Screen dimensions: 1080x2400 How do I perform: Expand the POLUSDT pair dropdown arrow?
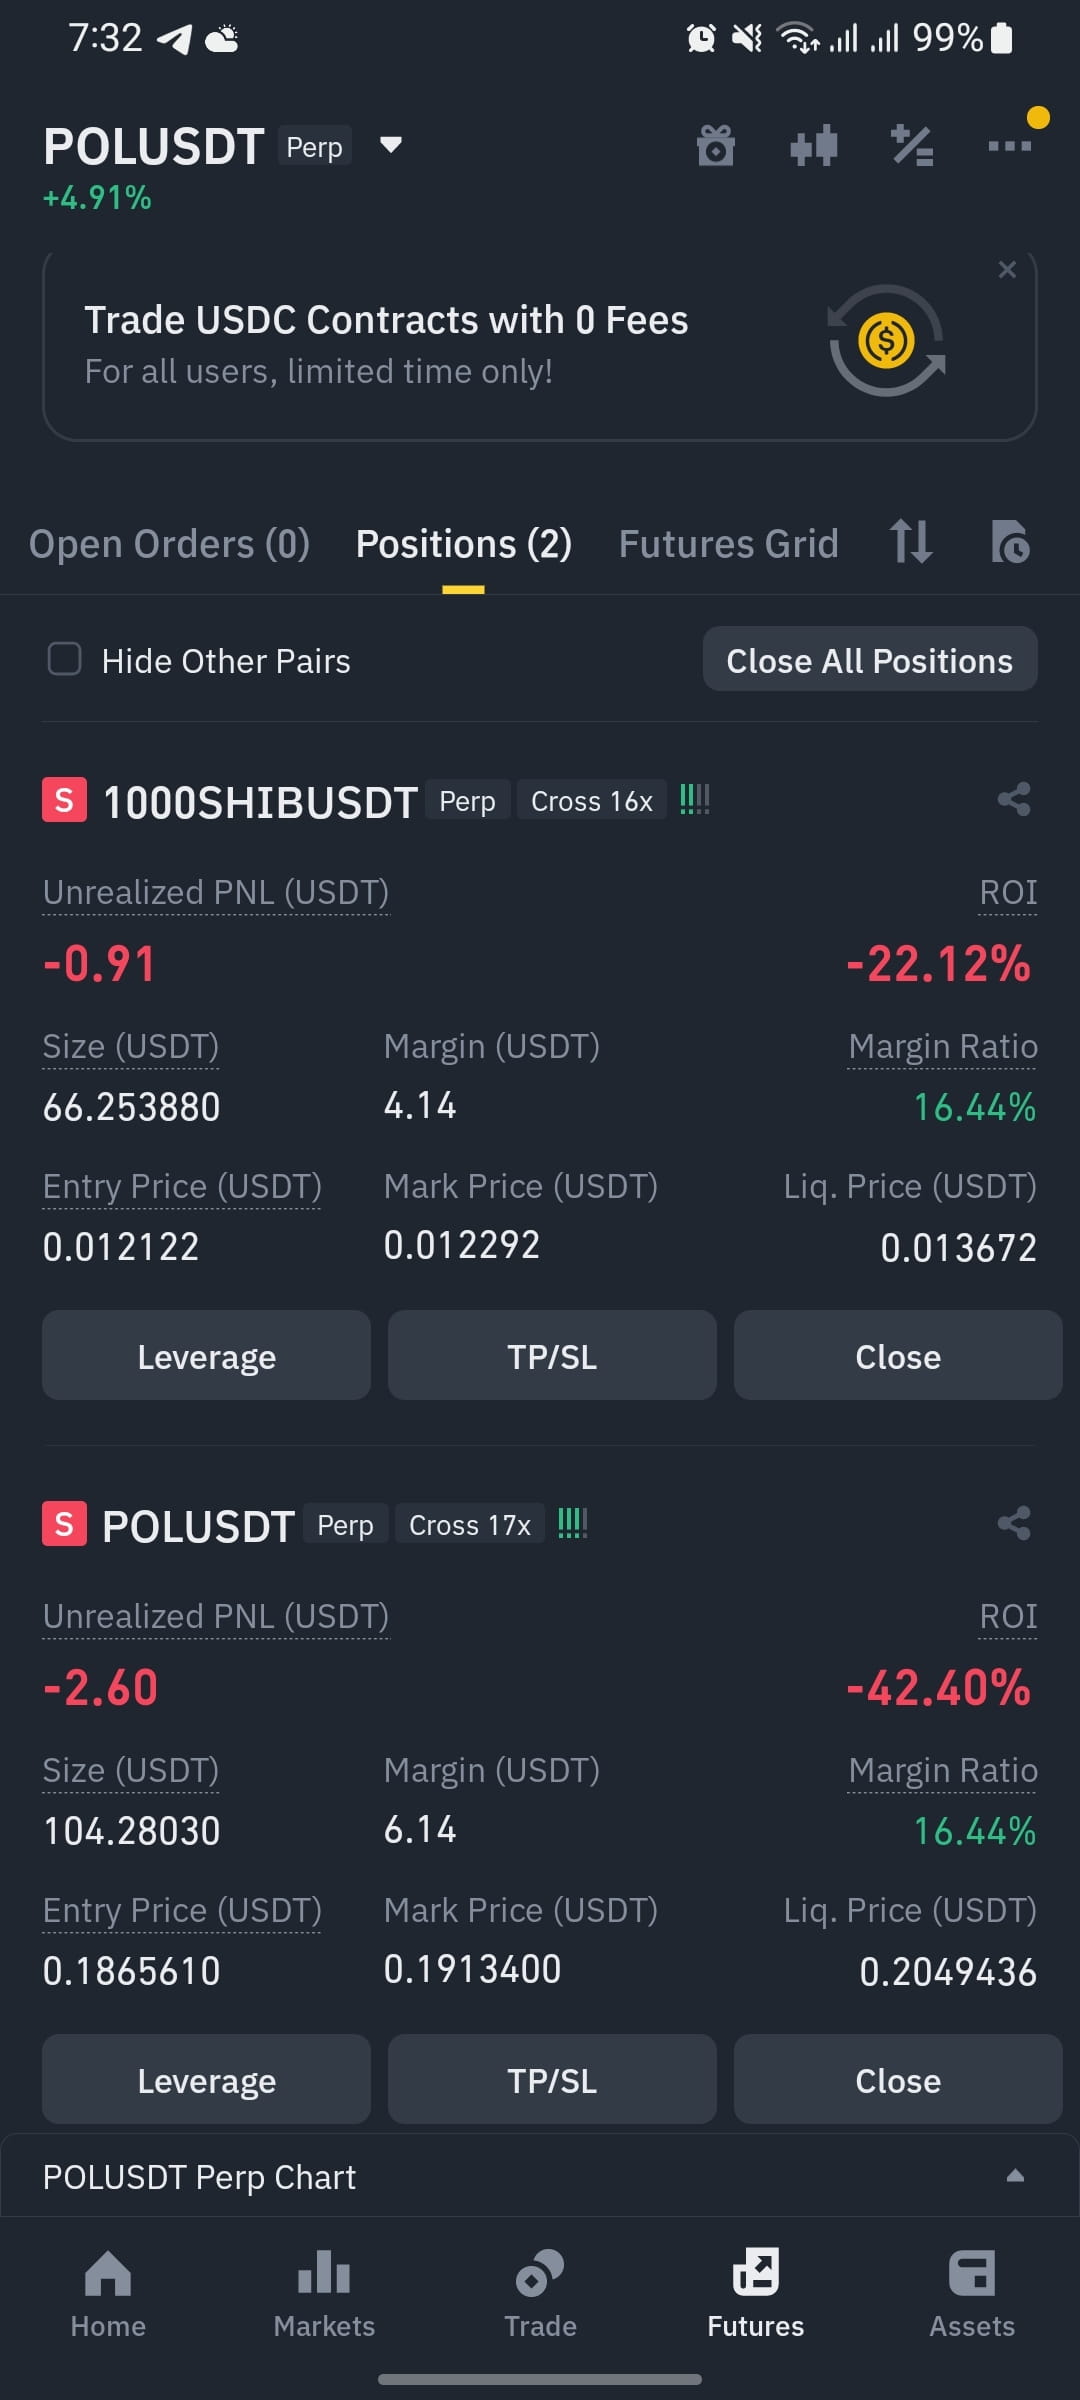391,145
